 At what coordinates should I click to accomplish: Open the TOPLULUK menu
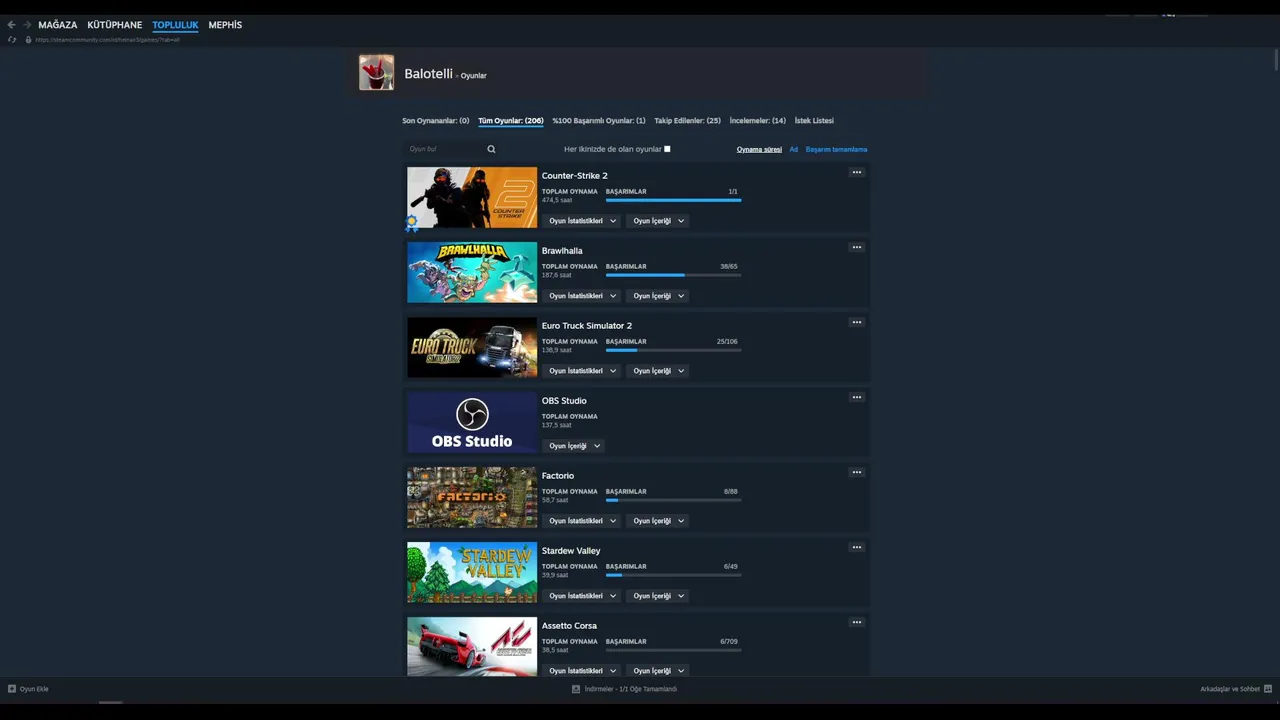coord(176,25)
